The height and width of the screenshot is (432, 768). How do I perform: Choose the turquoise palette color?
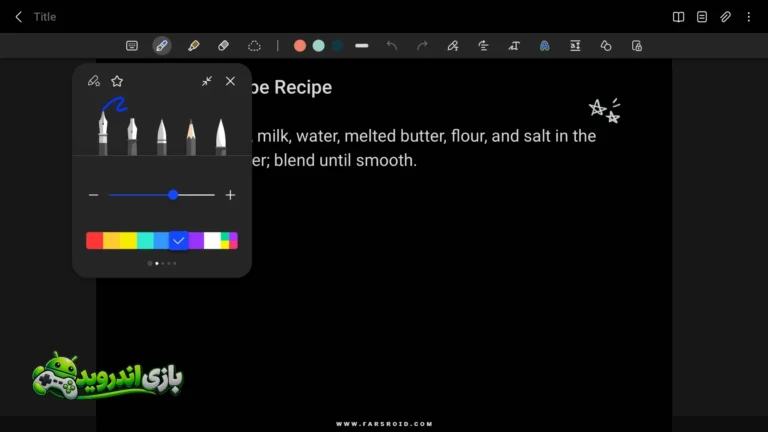click(145, 240)
